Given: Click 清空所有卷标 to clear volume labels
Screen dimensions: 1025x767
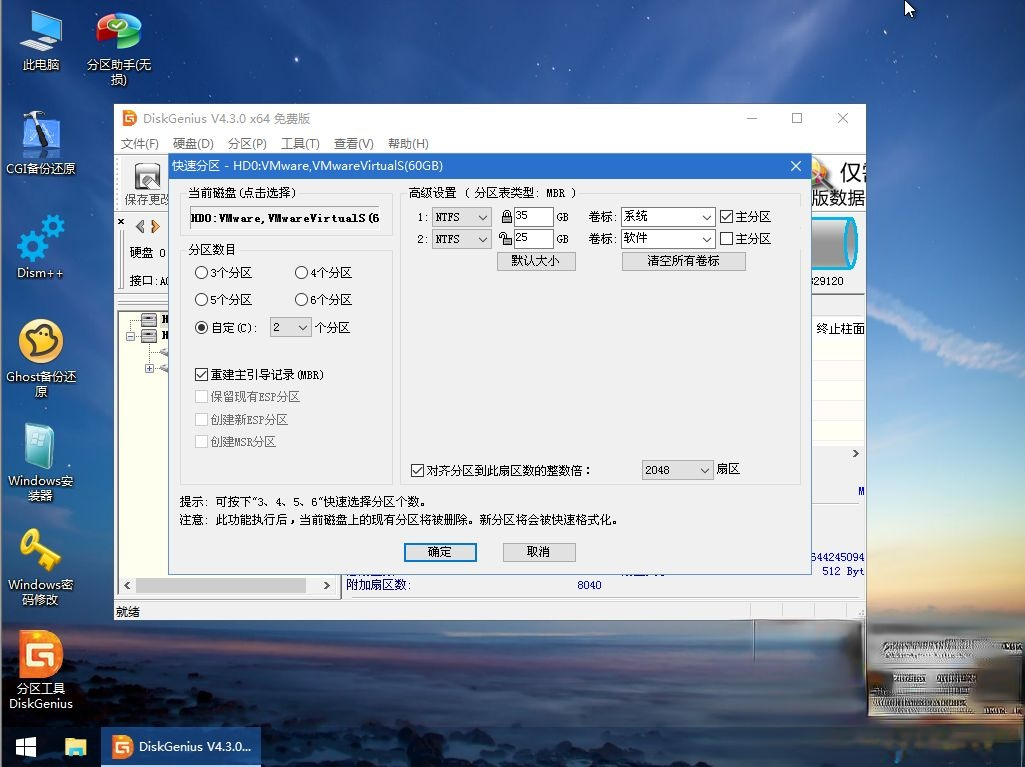Looking at the screenshot, I should 683,260.
